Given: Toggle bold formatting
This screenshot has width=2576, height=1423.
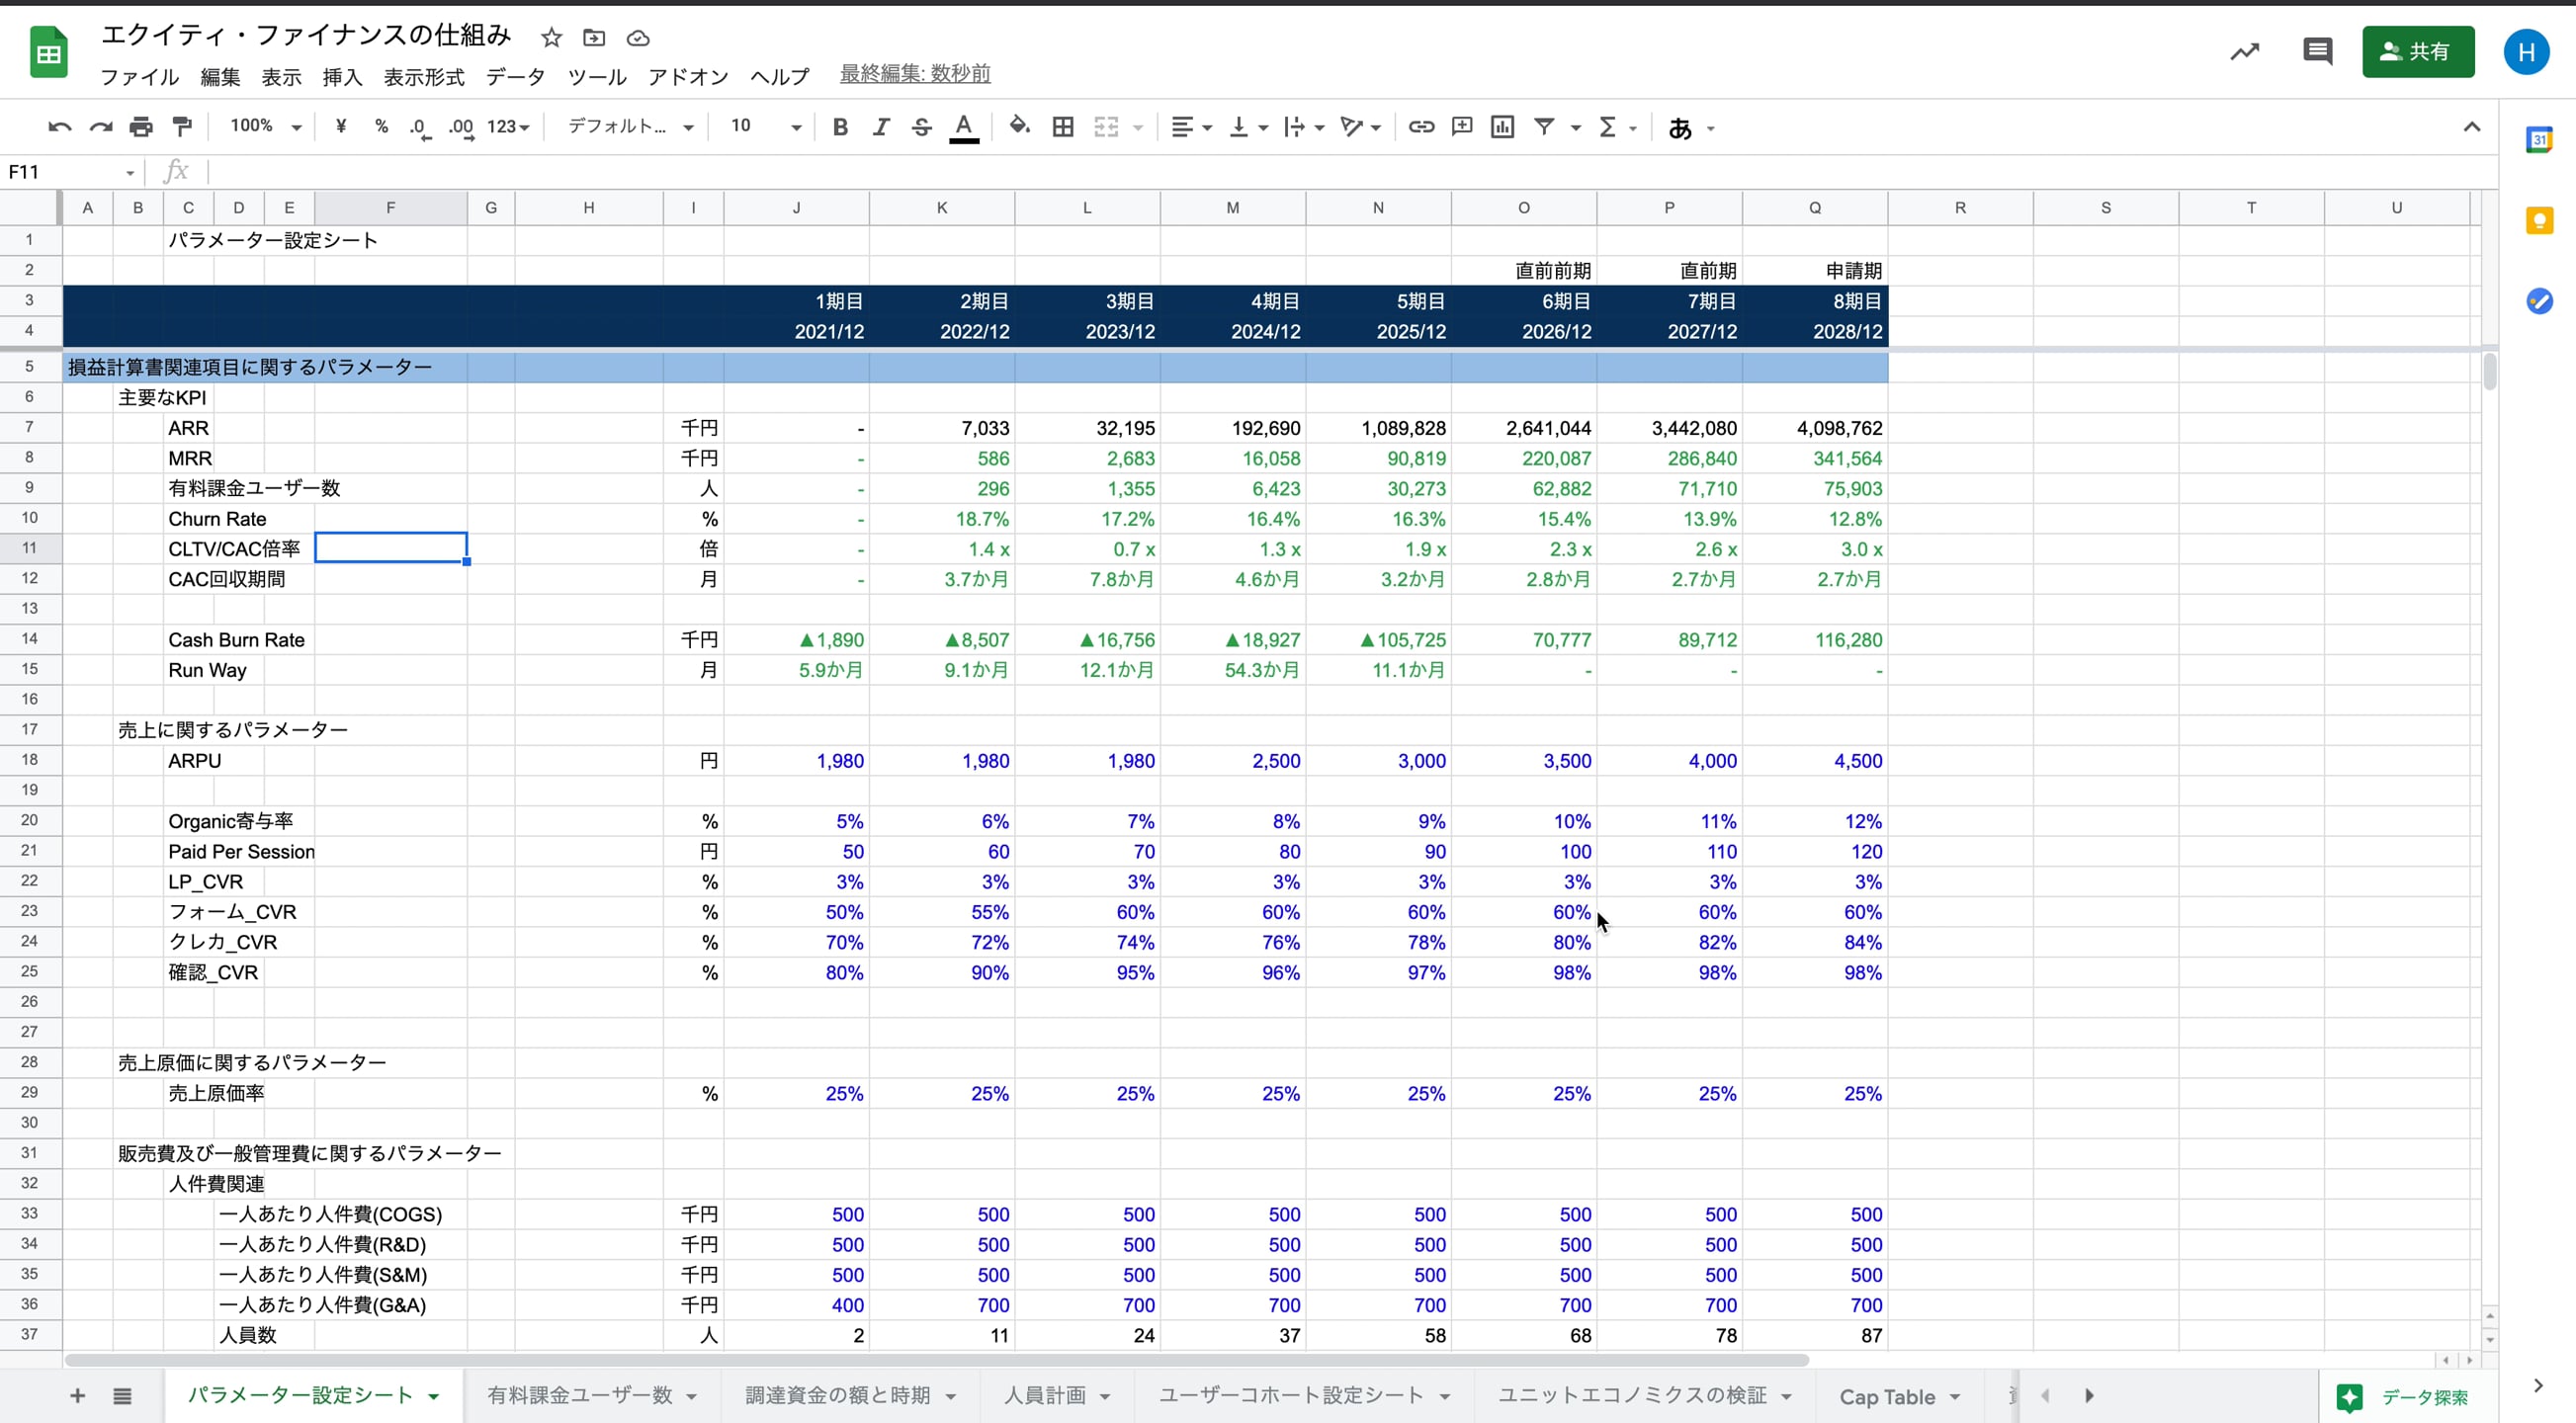Looking at the screenshot, I should coord(840,127).
